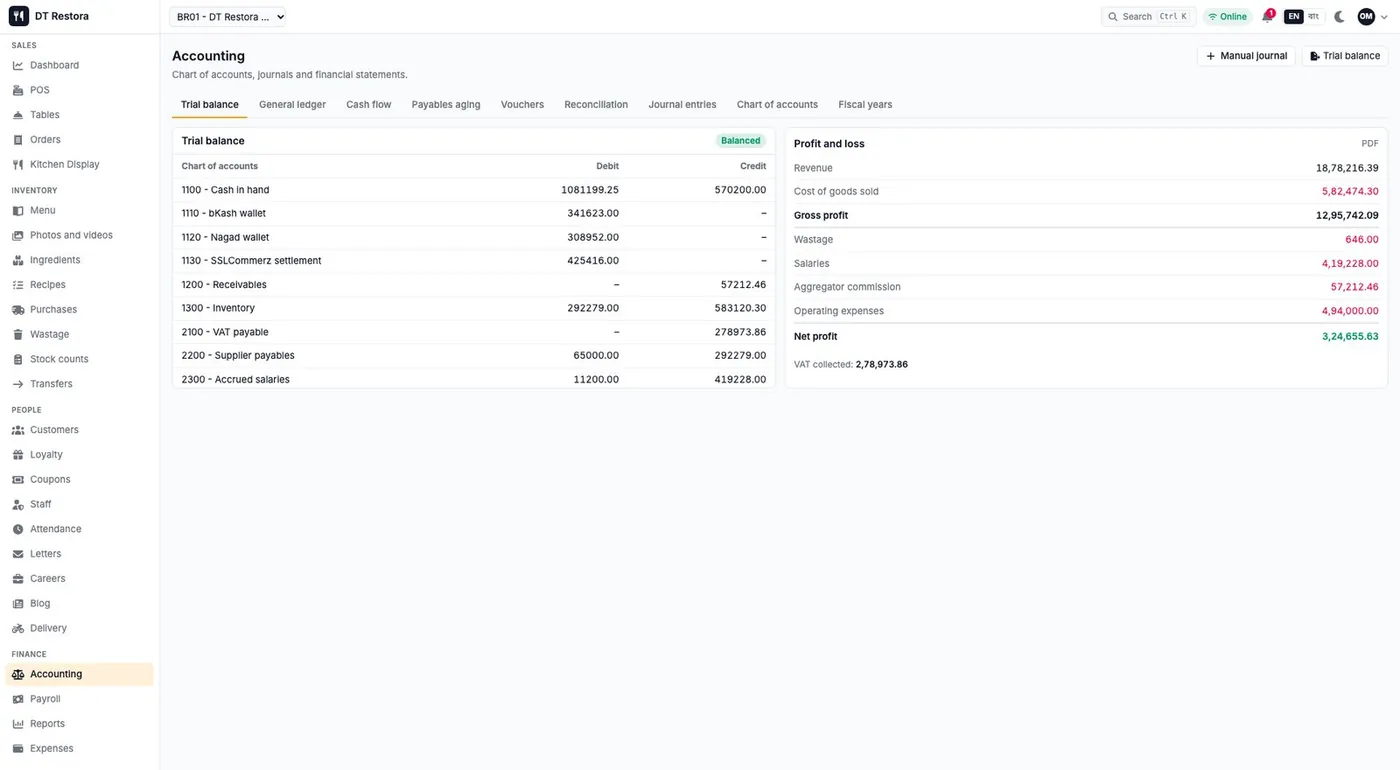Select the 1130 - SSLCommerz settlement row
This screenshot has width=1400, height=770.
(474, 261)
